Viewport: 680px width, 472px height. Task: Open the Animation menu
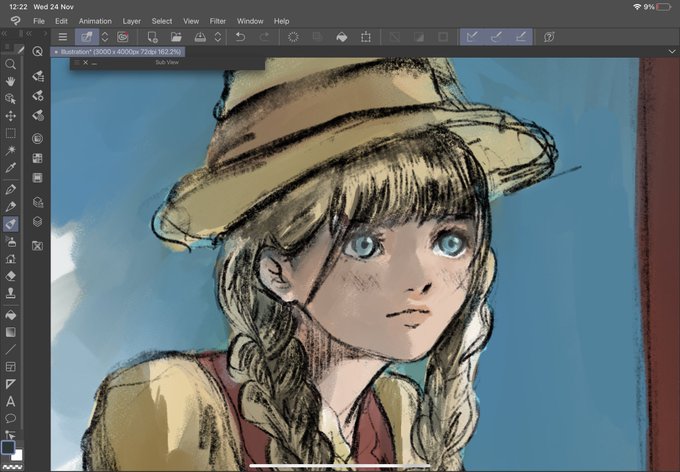[95, 21]
